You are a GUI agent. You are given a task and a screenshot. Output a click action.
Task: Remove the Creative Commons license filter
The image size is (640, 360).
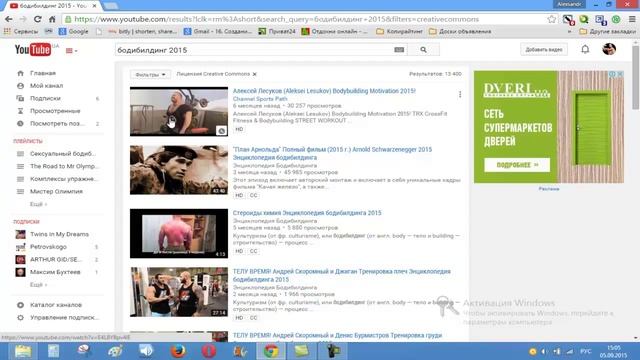254,74
